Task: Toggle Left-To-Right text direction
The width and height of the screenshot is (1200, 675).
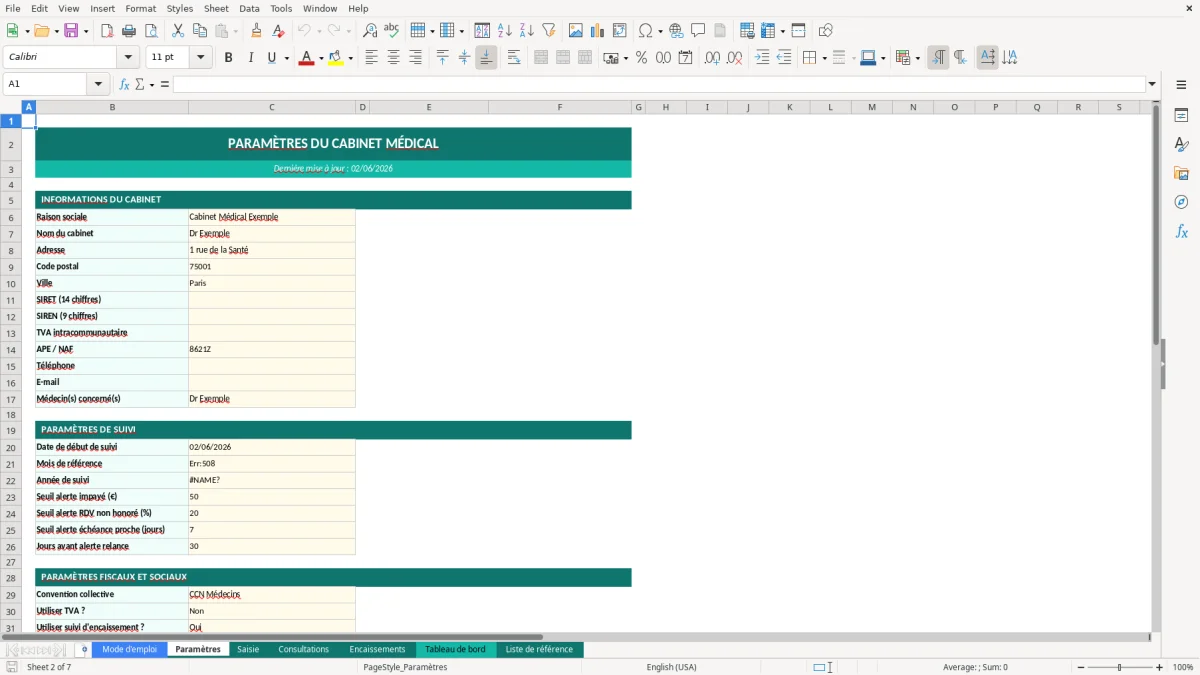Action: click(x=938, y=58)
